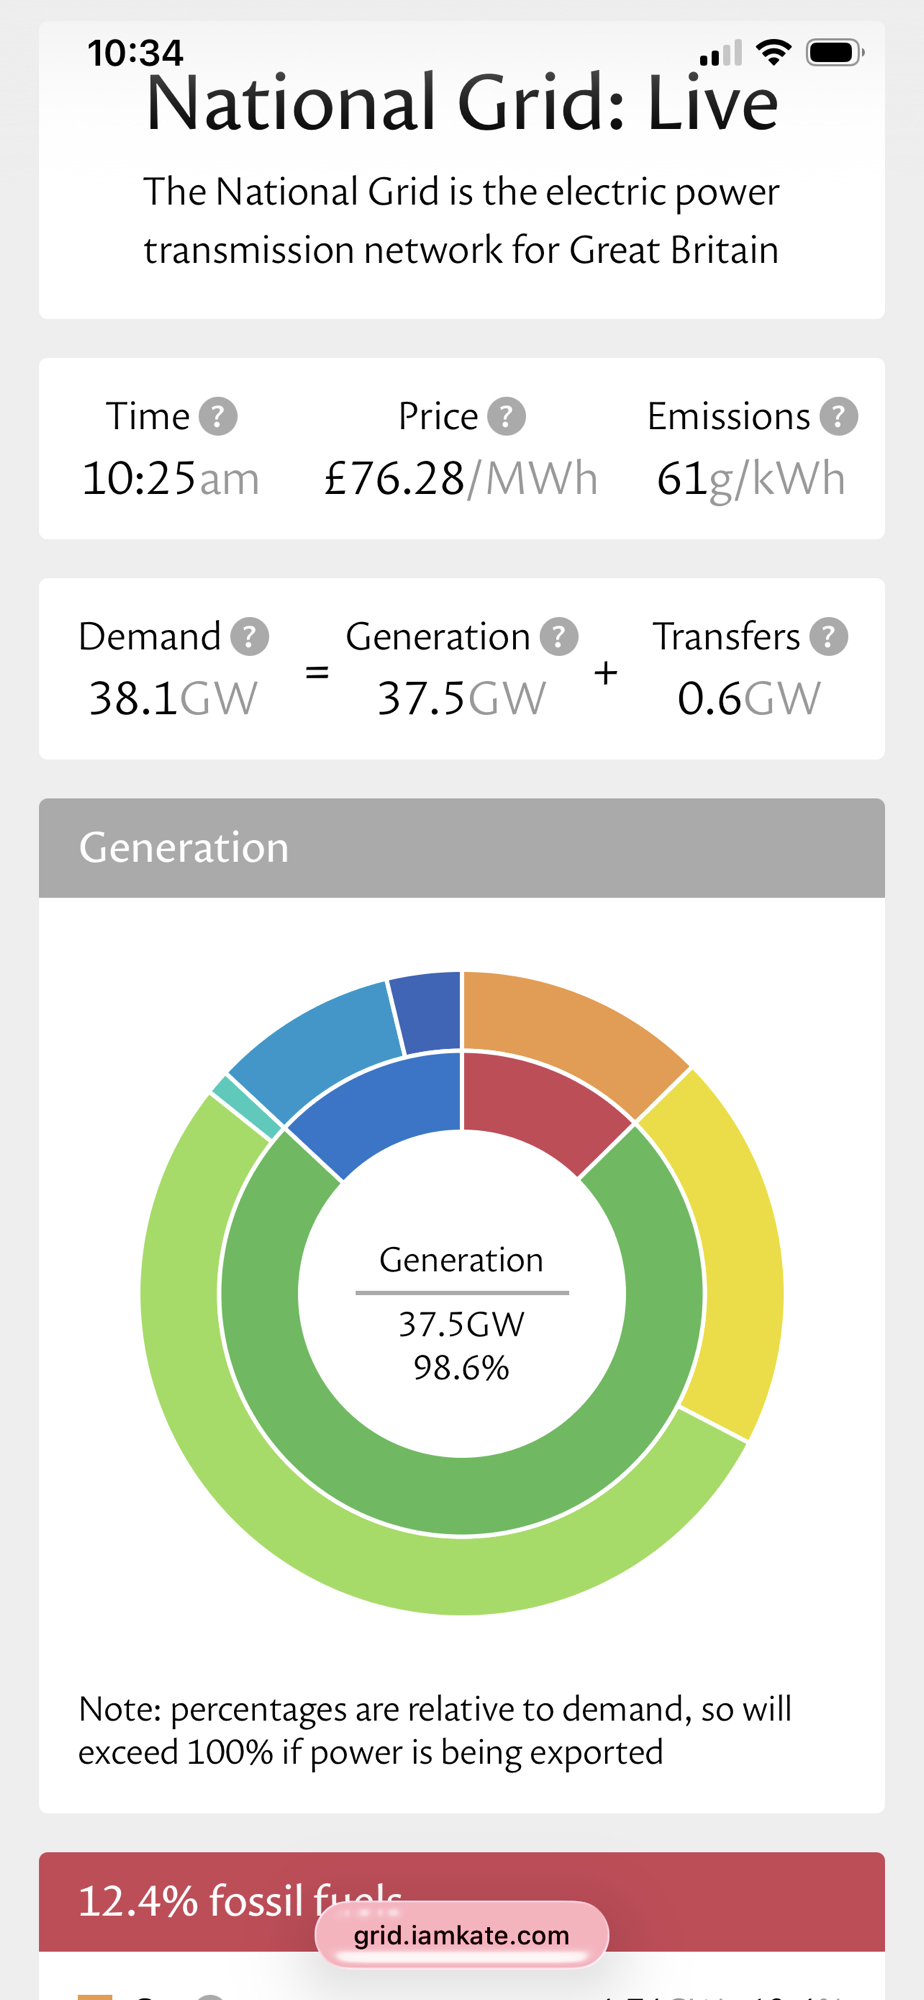Tap the help icon next to Time
The image size is (924, 2000).
click(x=218, y=416)
